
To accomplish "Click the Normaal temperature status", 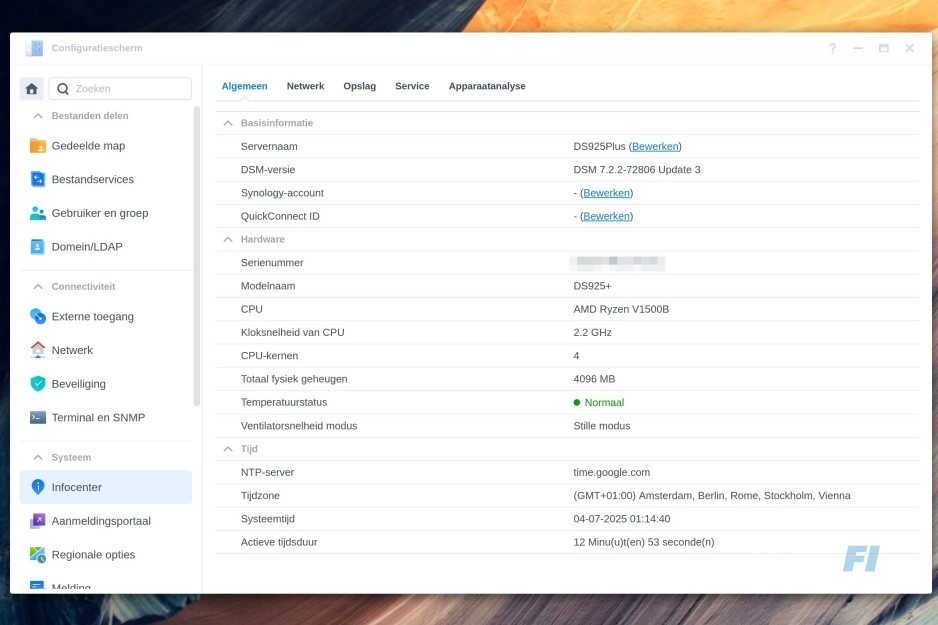I will (x=599, y=403).
